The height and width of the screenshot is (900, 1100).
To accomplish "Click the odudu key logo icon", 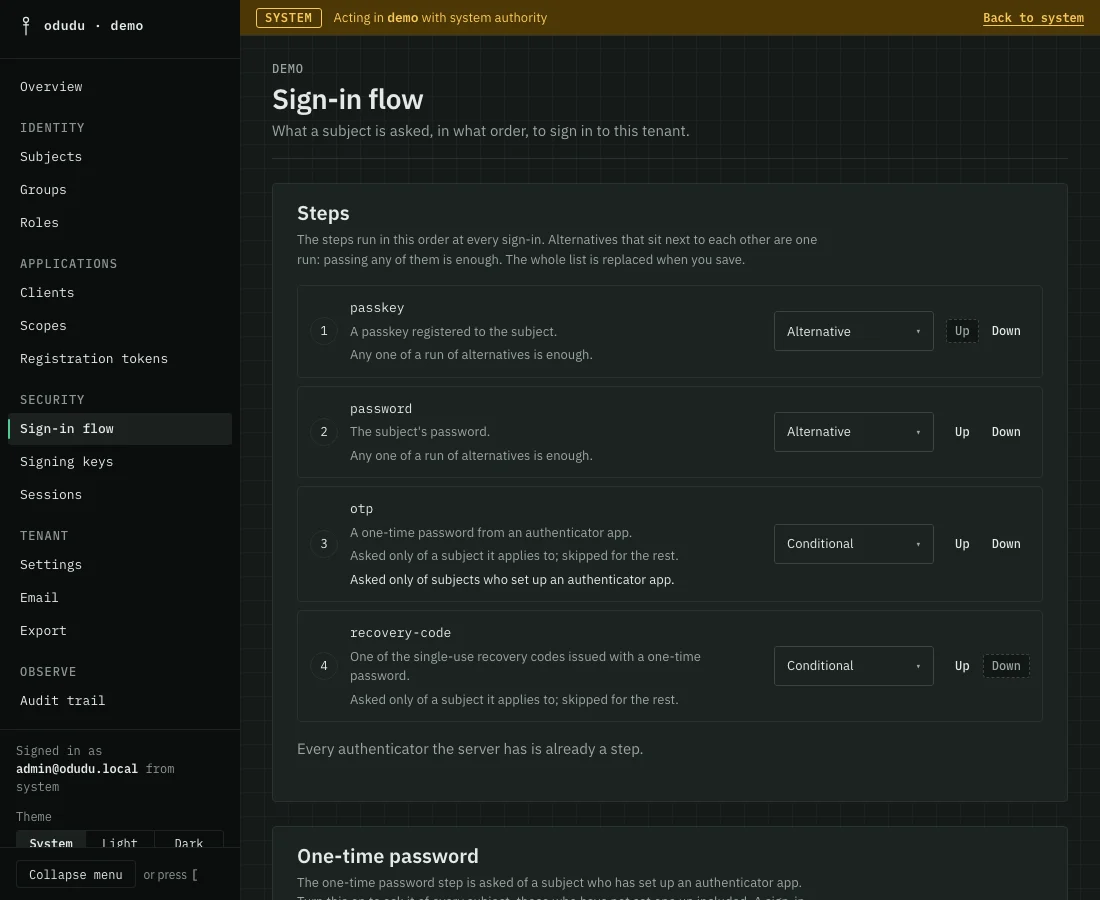I will (26, 26).
